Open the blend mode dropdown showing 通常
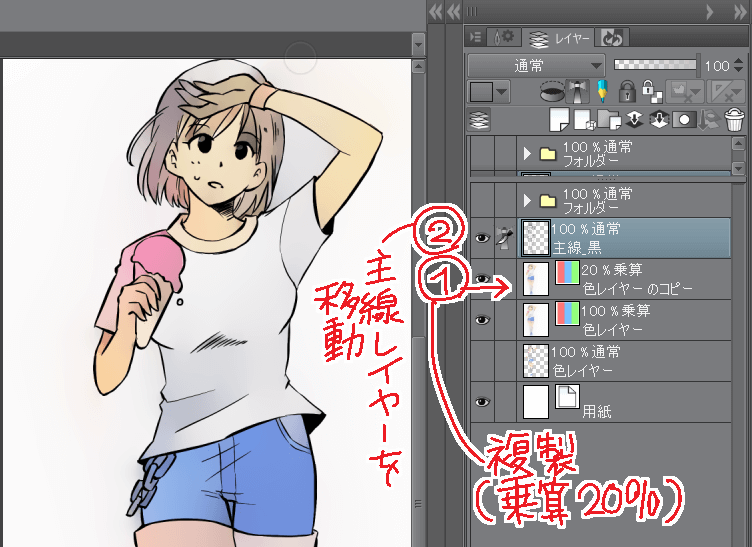This screenshot has height=547, width=752. coord(536,65)
